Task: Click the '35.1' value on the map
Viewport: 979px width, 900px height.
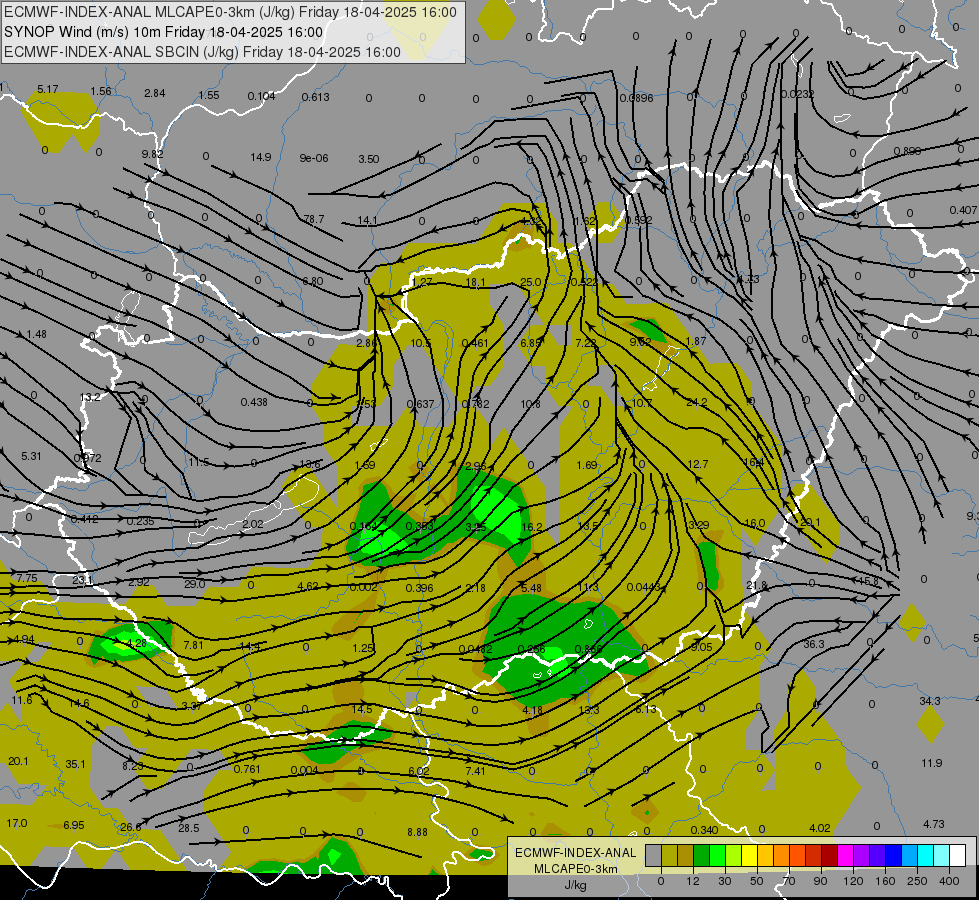Action: click(76, 764)
